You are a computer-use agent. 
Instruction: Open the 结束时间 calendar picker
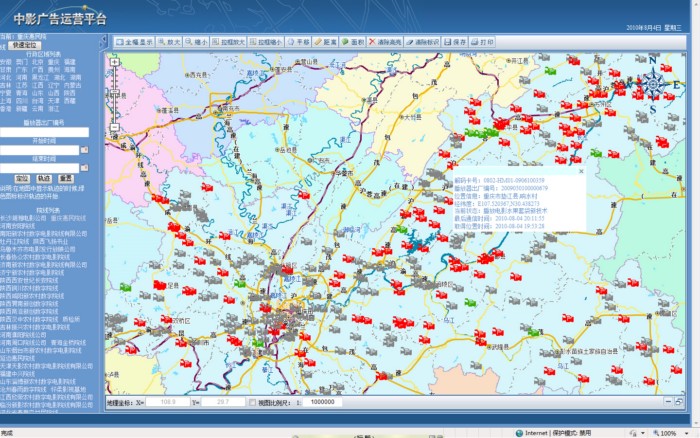click(x=84, y=166)
